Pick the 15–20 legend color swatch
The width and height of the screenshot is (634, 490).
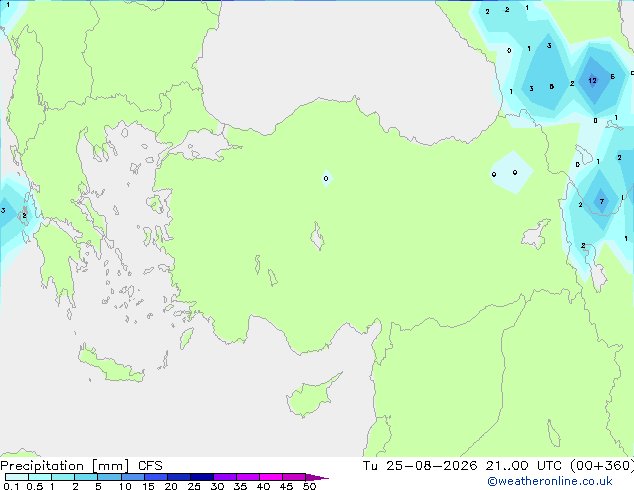coord(156,477)
